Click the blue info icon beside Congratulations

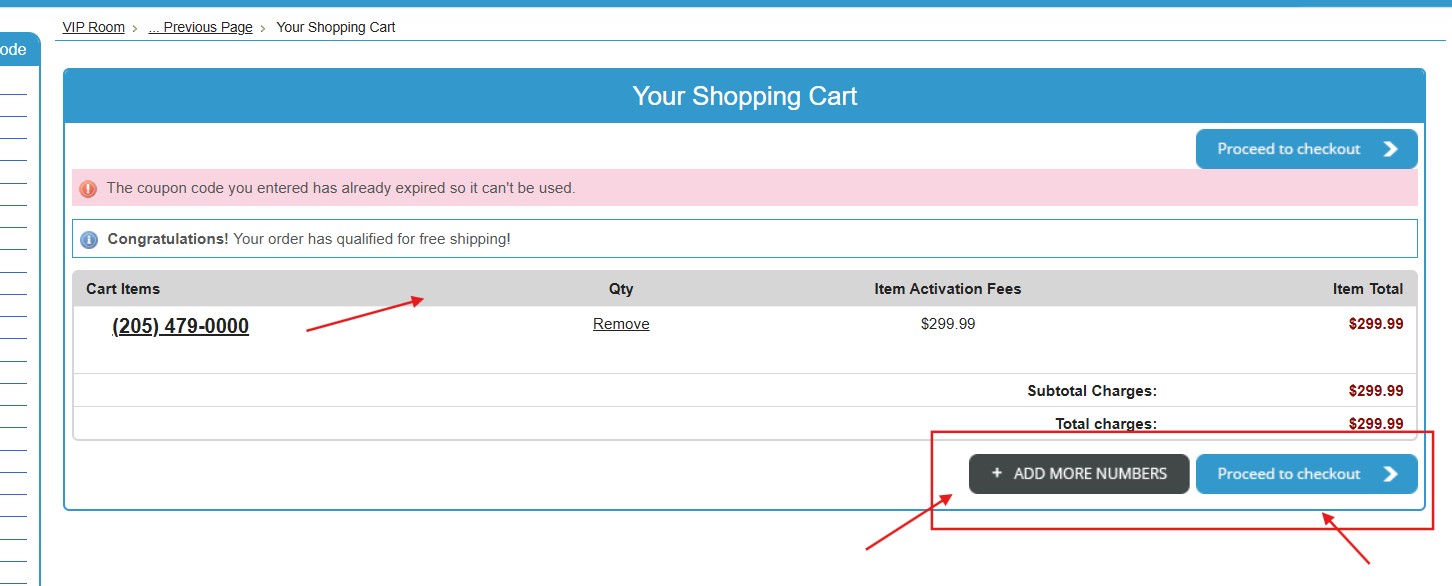[x=89, y=240]
